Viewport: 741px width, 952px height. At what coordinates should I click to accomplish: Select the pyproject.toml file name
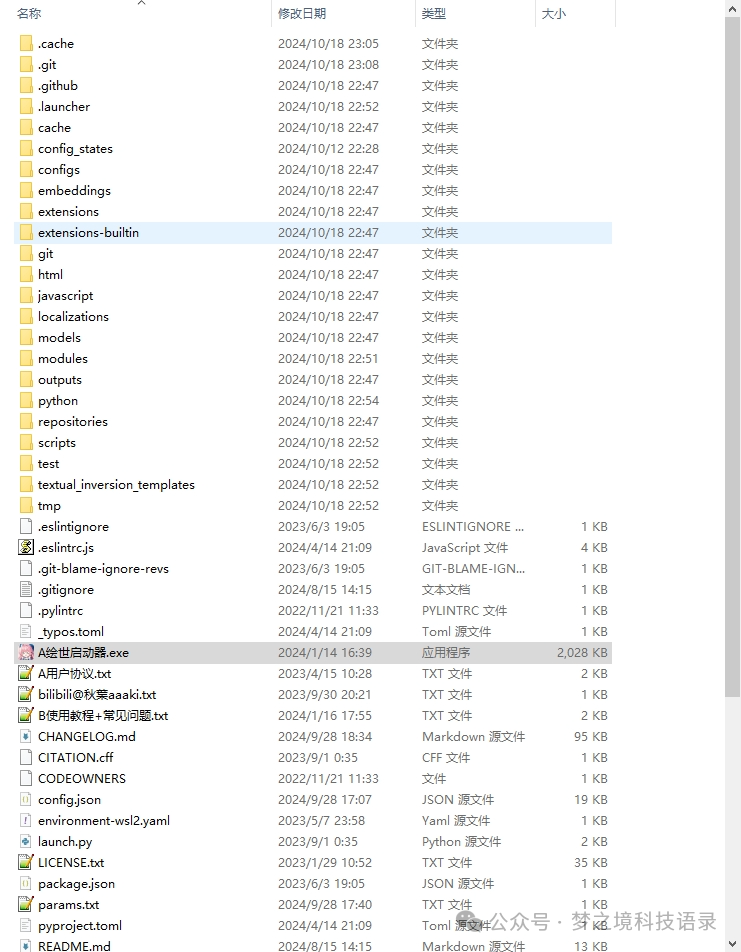pyautogui.click(x=80, y=926)
